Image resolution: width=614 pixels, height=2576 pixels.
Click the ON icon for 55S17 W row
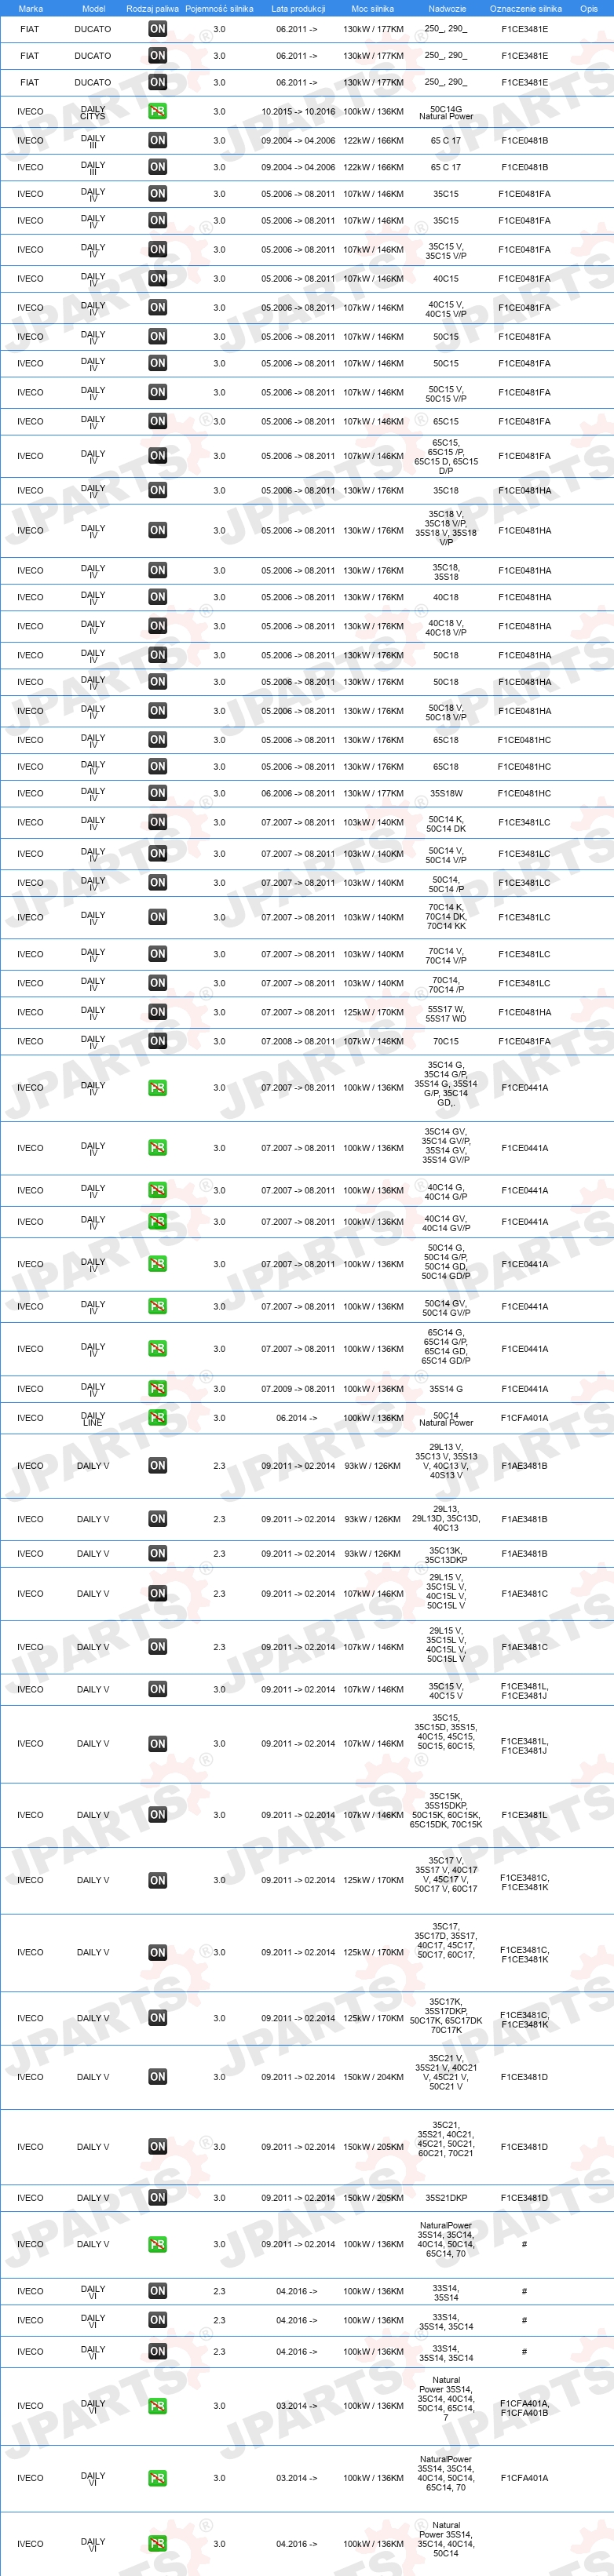point(157,1012)
